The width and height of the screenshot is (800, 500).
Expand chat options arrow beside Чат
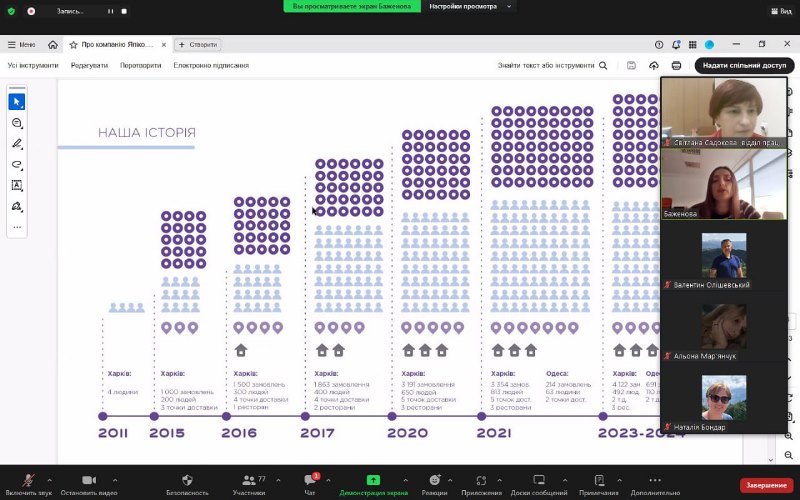click(x=328, y=480)
